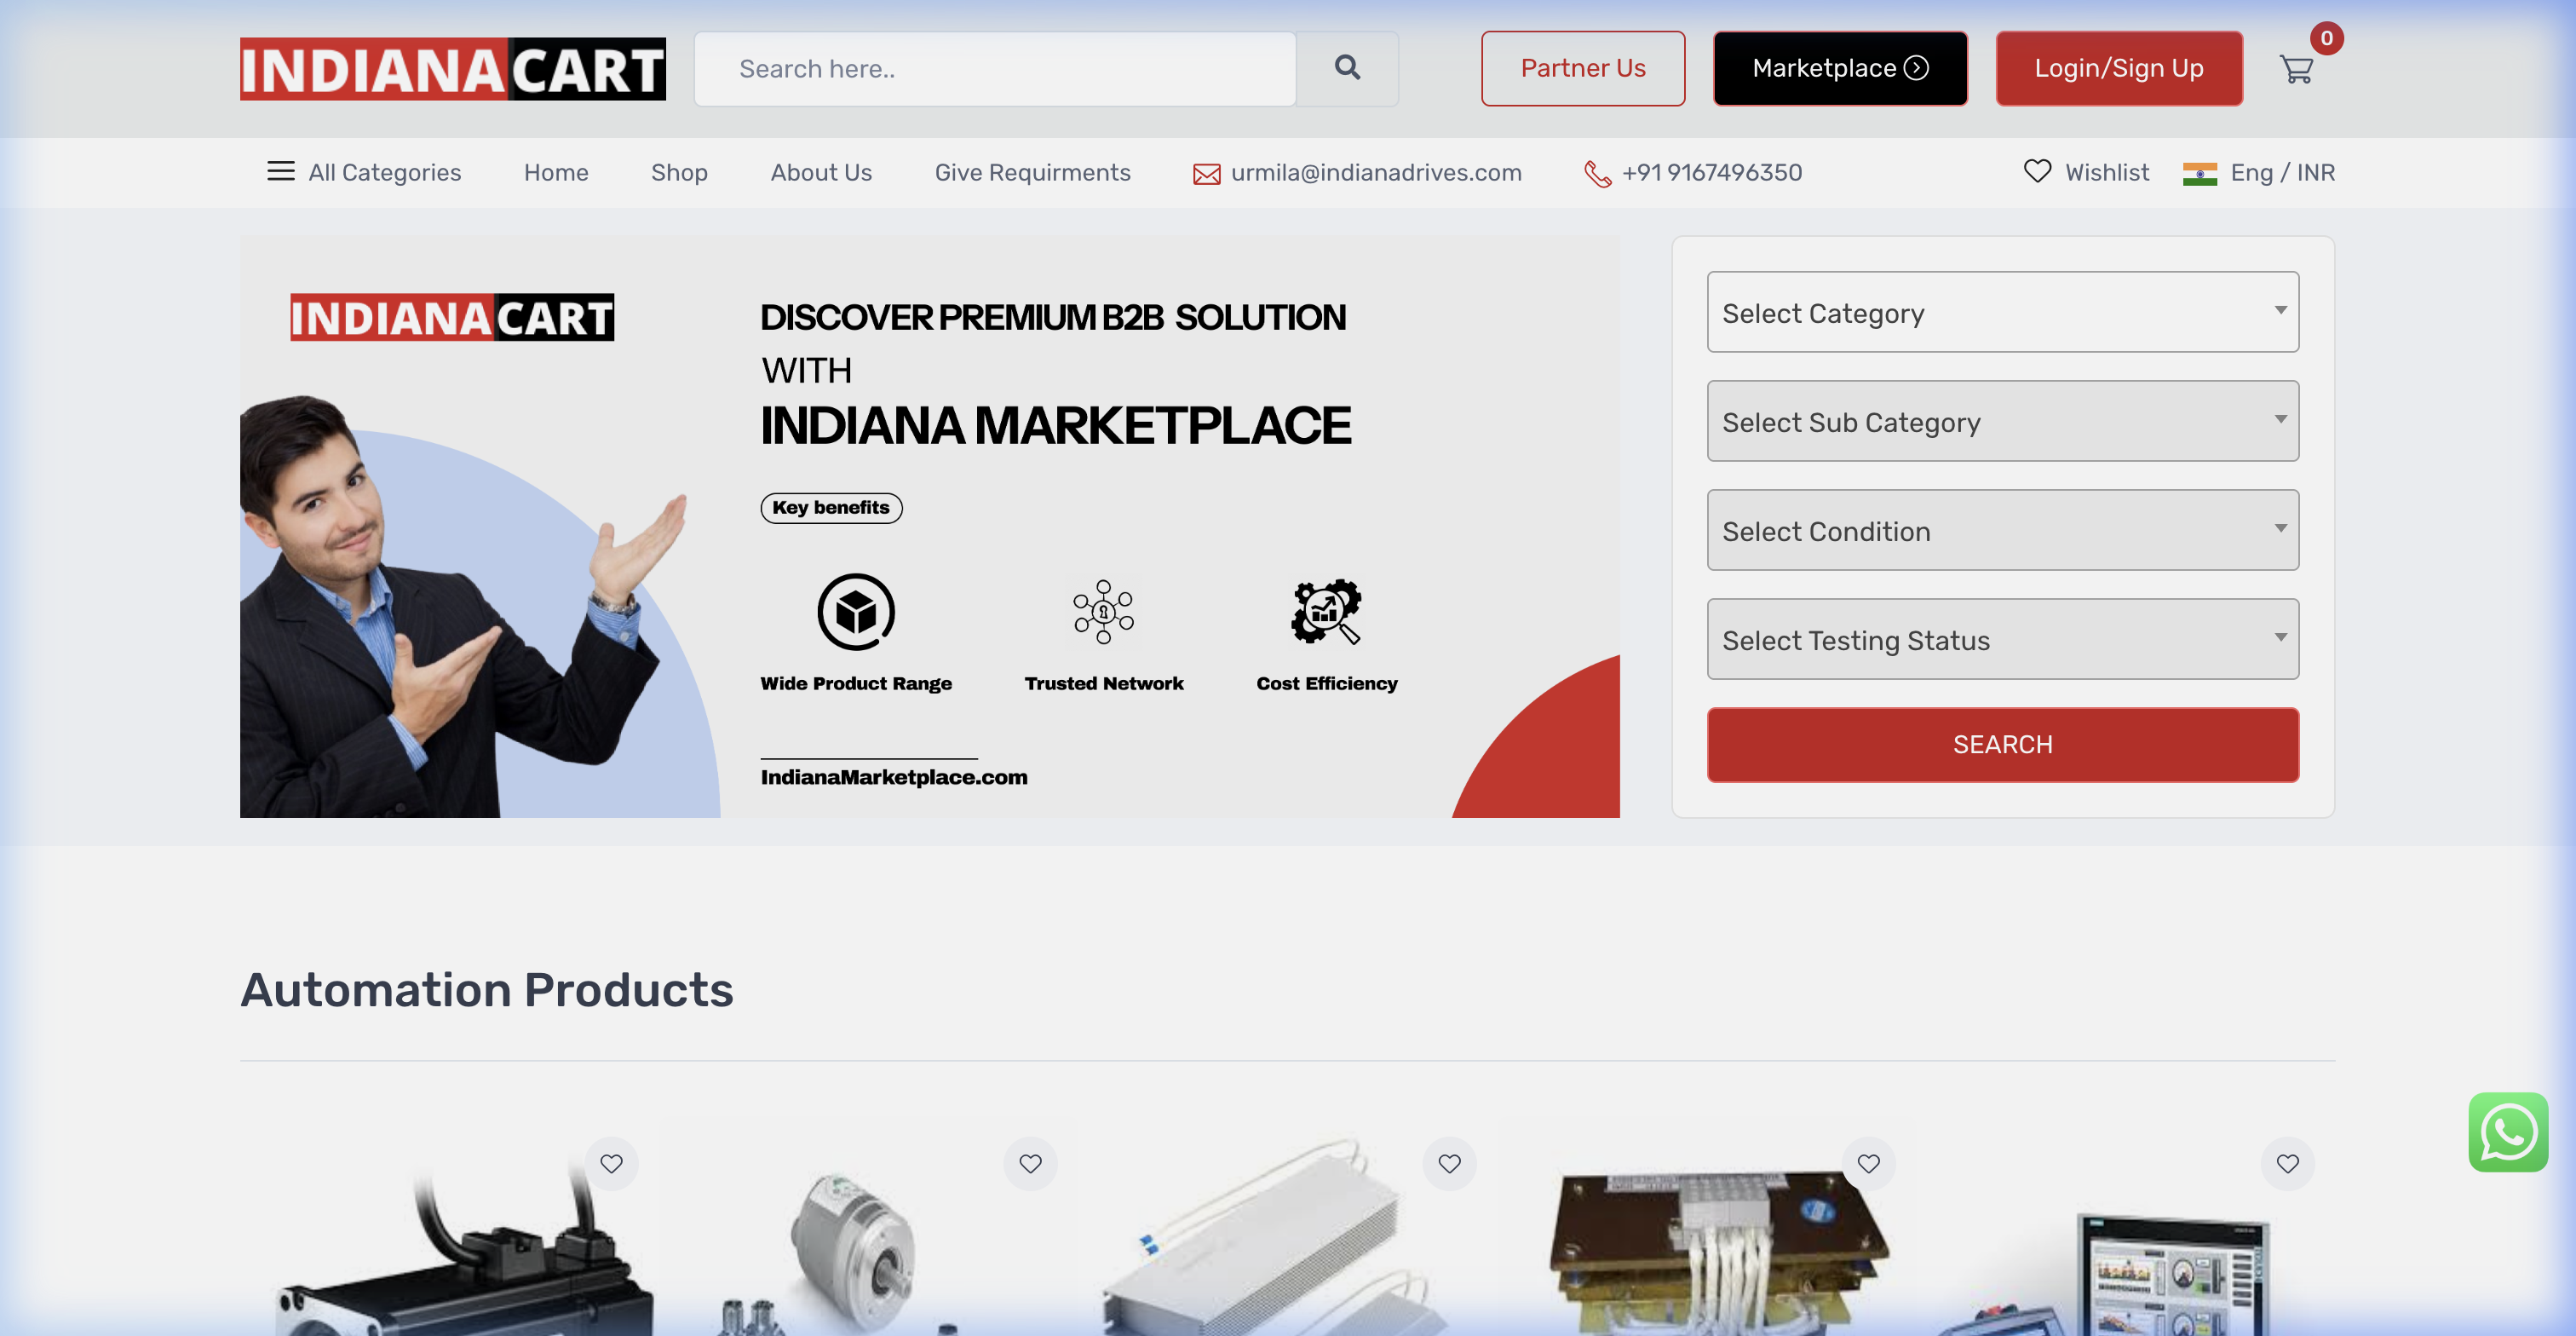This screenshot has height=1336, width=2576.
Task: Open the About Us menu item
Action: (x=821, y=172)
